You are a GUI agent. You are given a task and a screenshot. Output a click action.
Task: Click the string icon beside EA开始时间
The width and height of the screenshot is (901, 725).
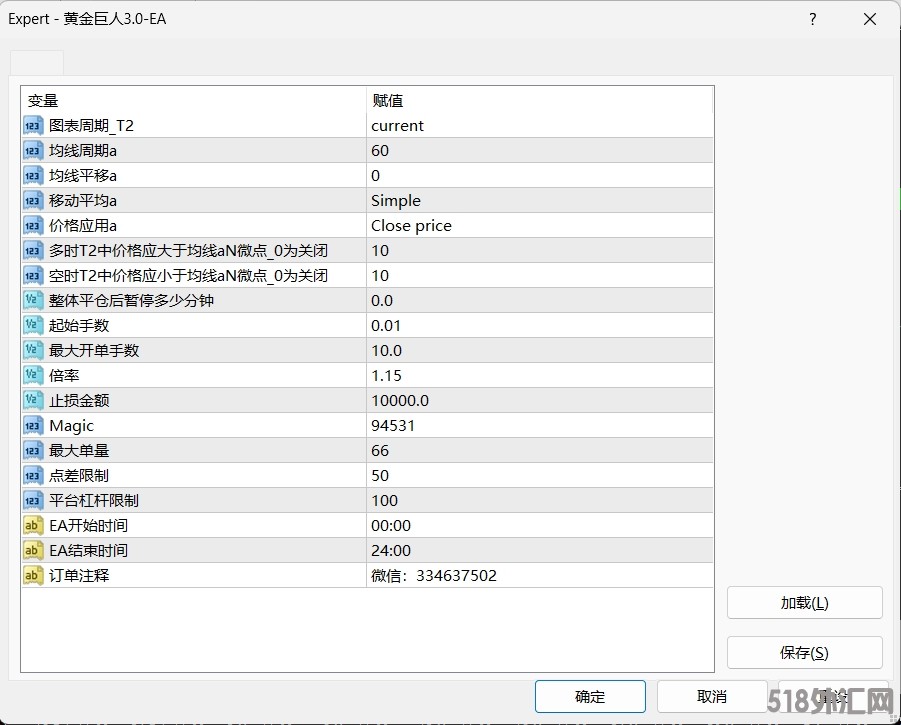pyautogui.click(x=33, y=526)
